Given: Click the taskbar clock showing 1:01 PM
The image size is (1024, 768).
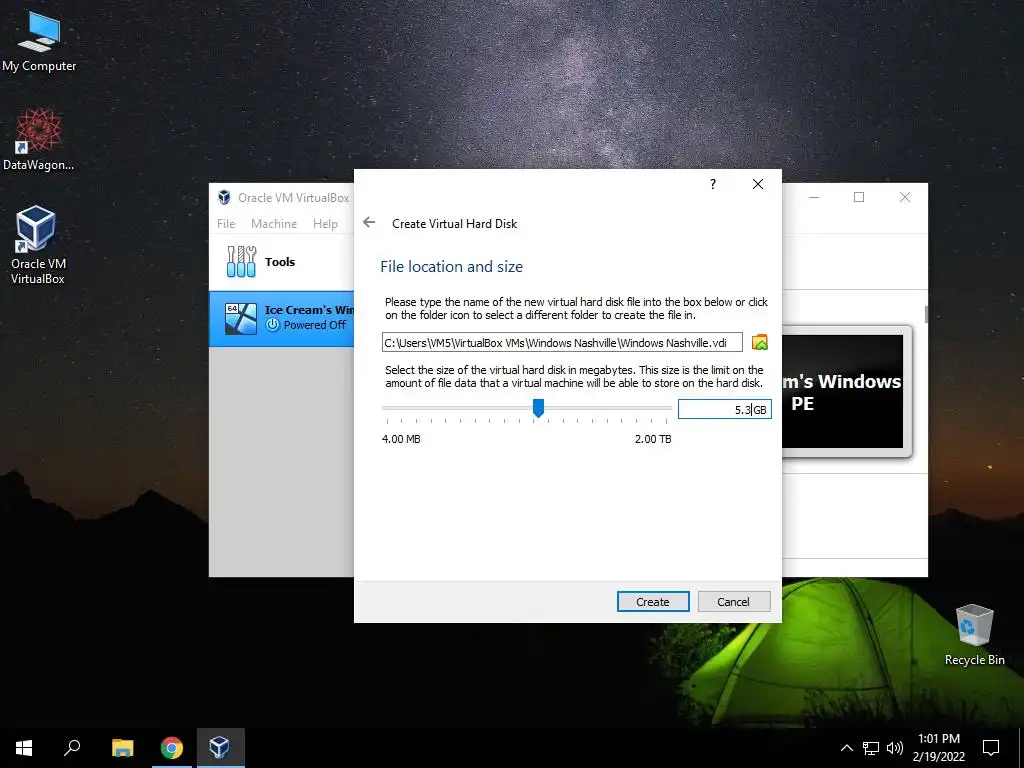Looking at the screenshot, I should point(938,748).
